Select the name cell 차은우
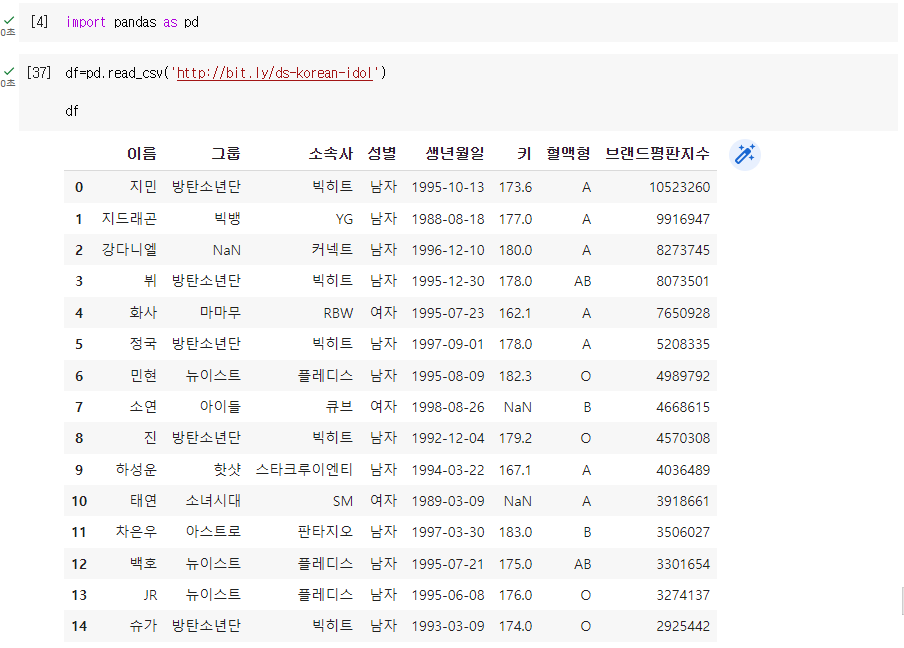This screenshot has height=648, width=904. click(x=136, y=532)
